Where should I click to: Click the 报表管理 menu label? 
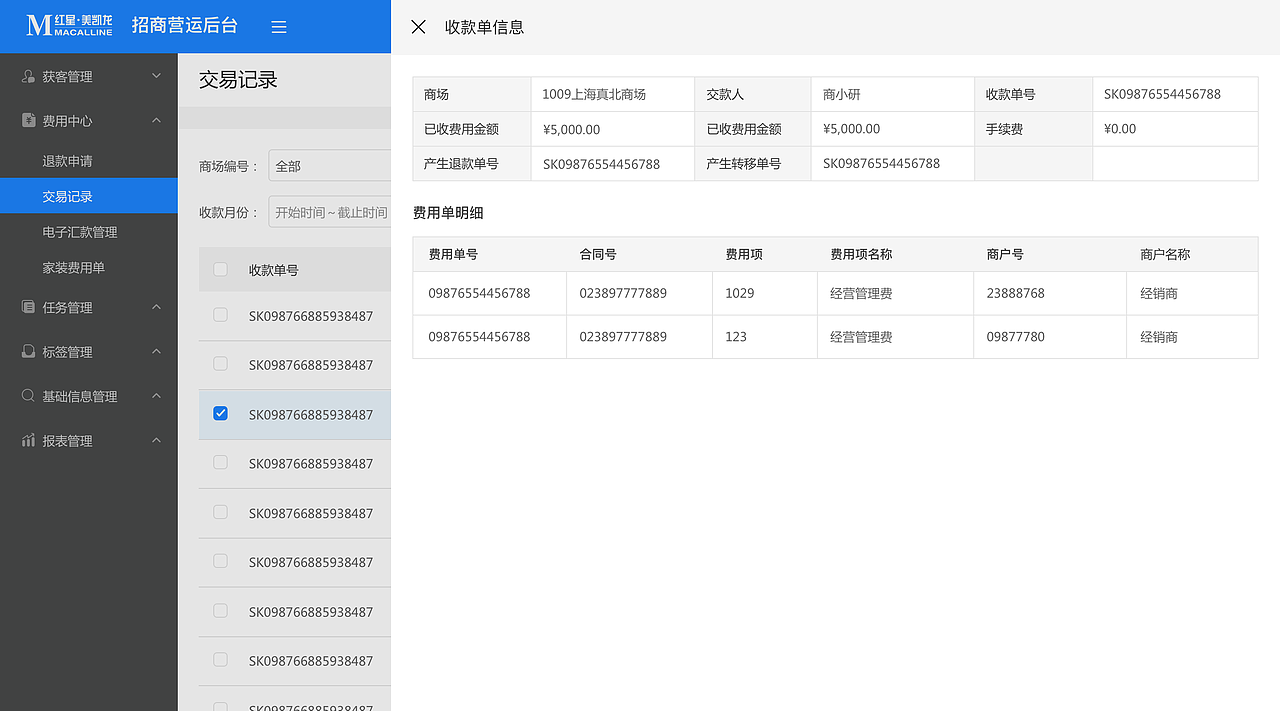67,441
